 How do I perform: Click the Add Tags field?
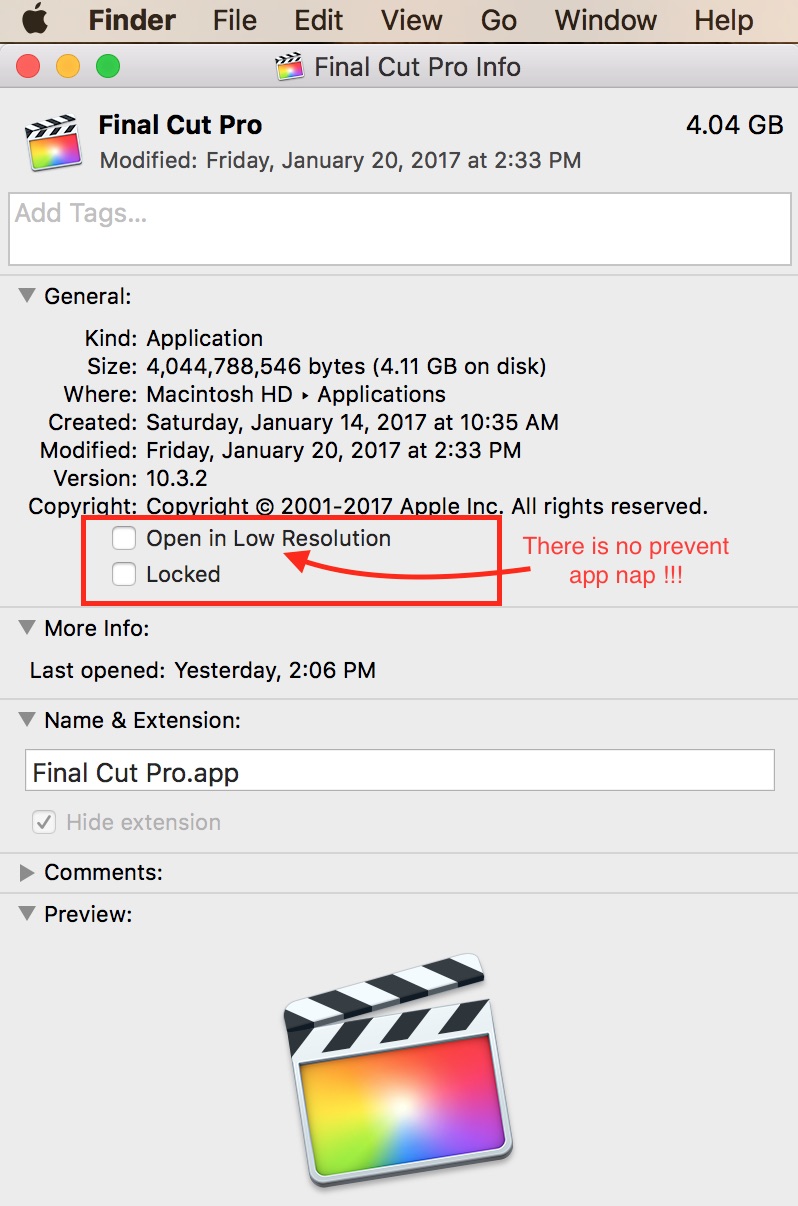point(399,228)
